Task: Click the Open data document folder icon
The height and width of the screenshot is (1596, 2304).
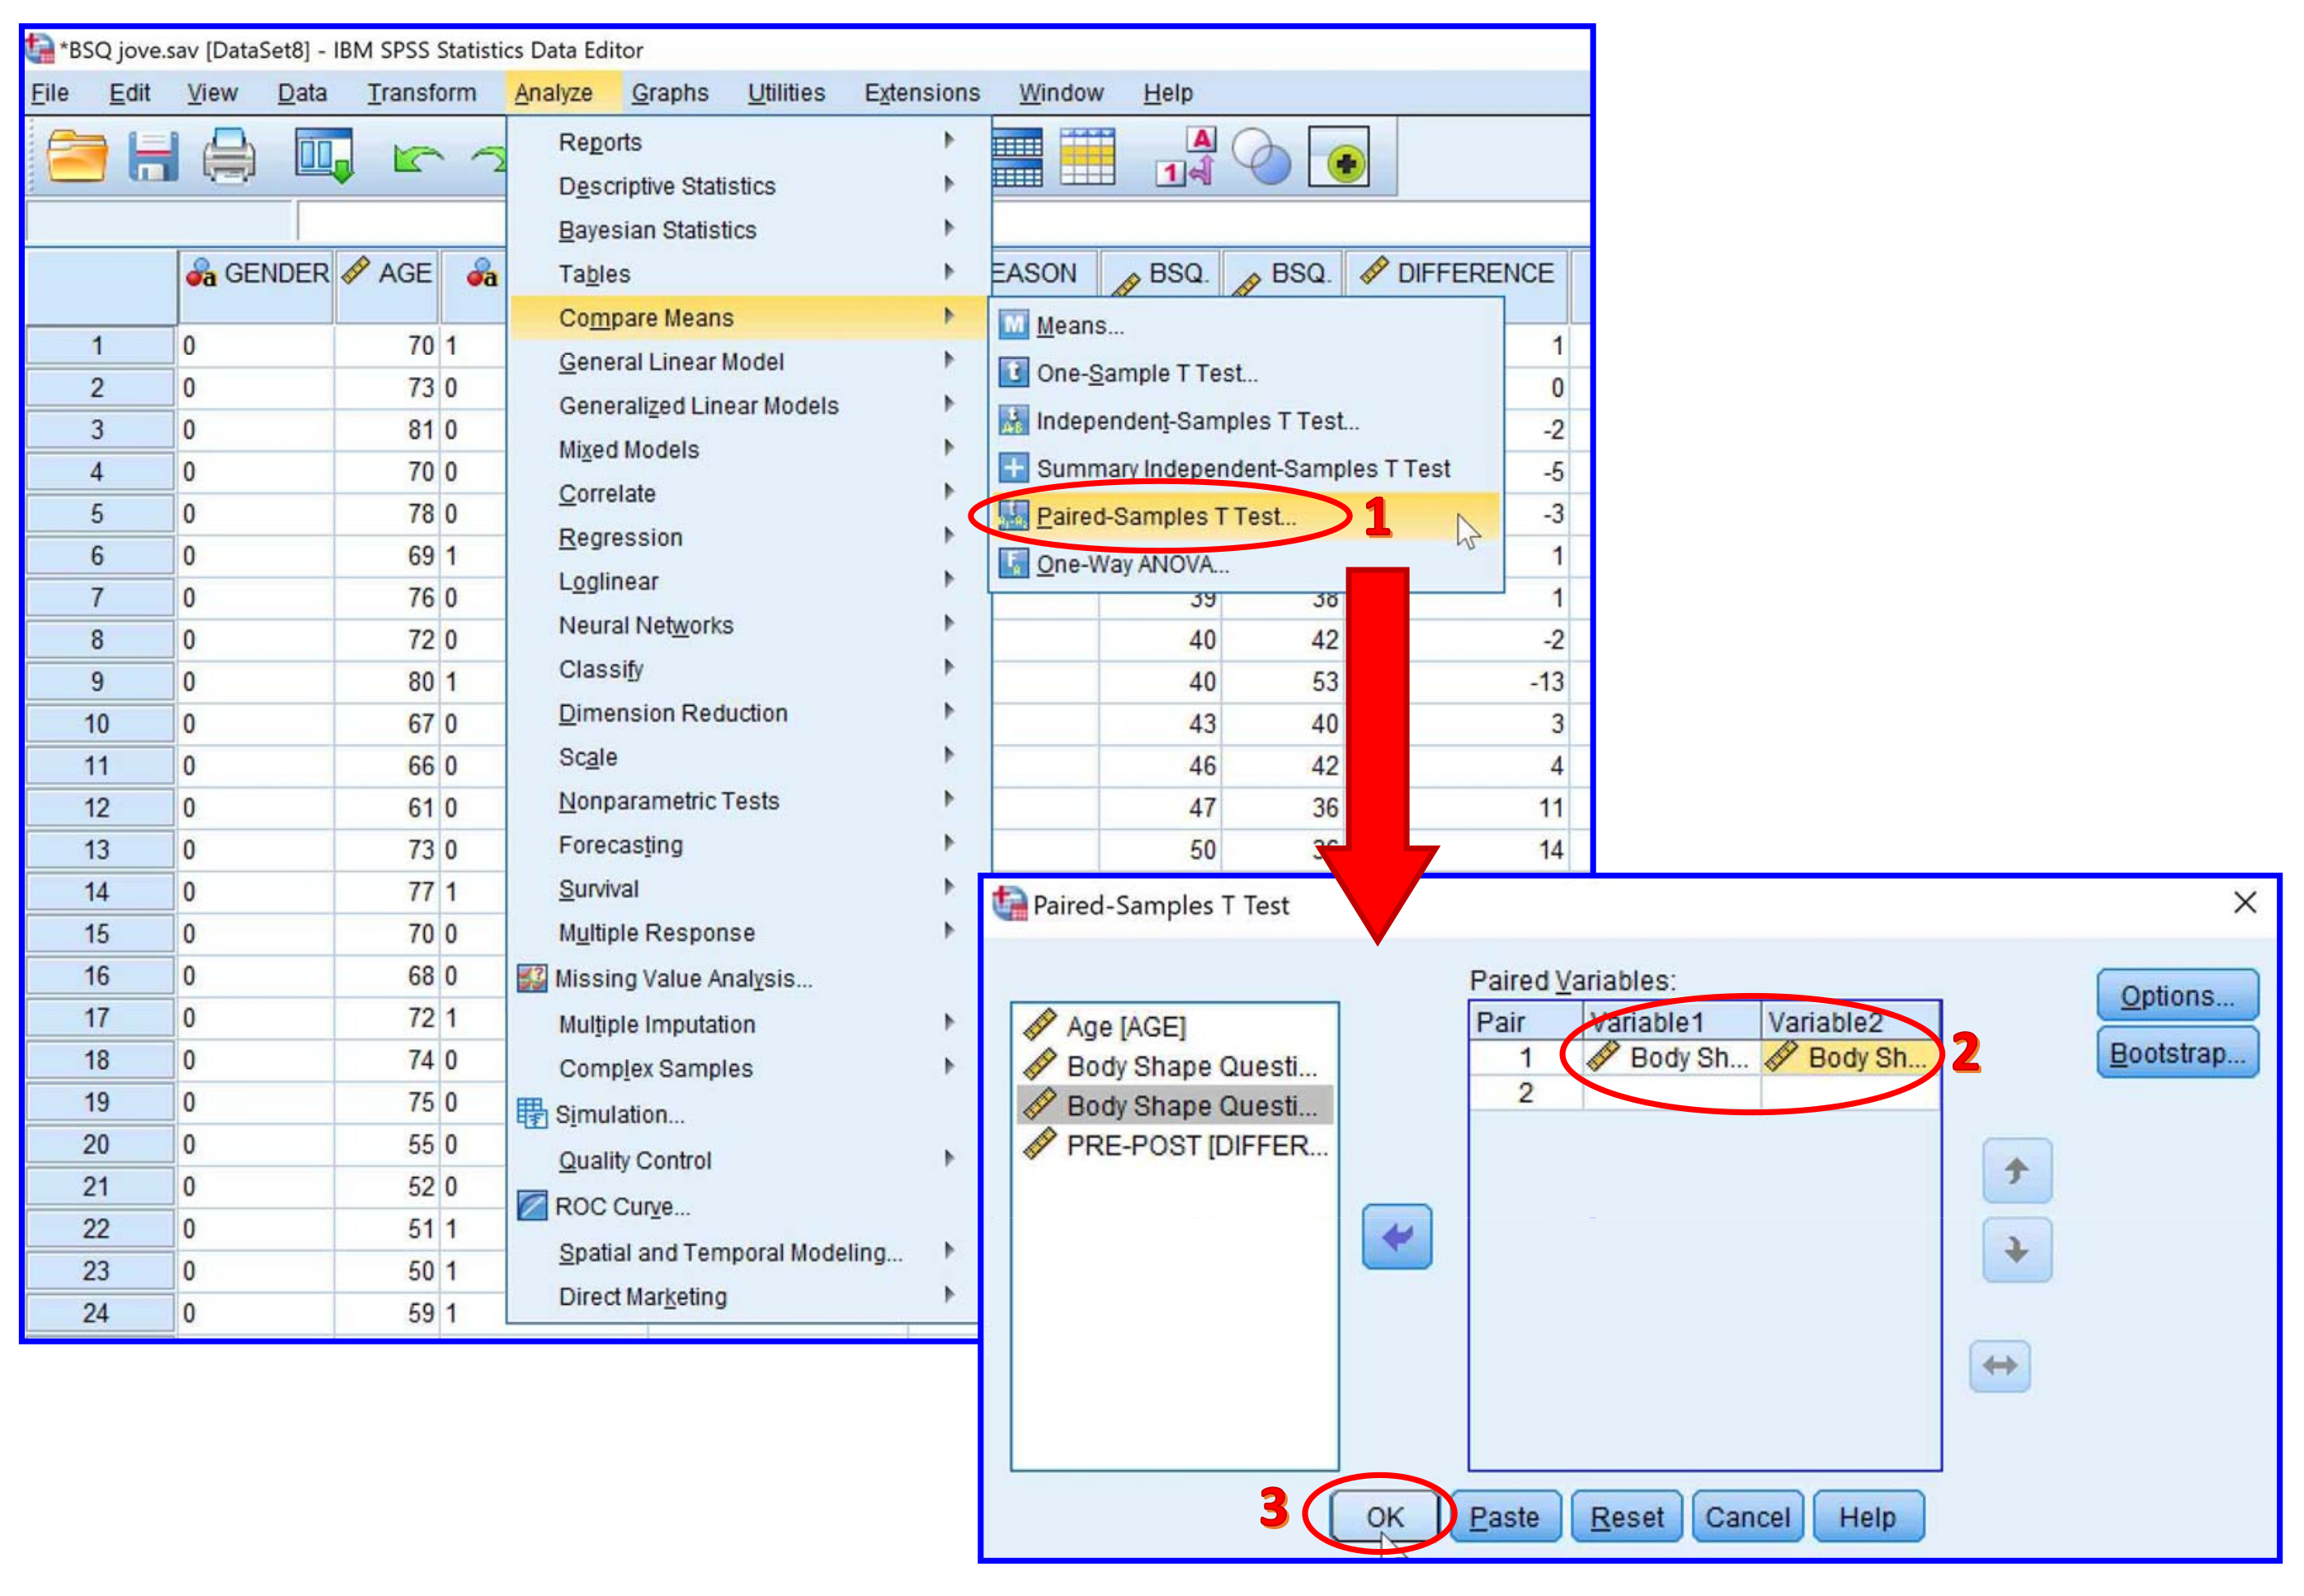Action: pyautogui.click(x=77, y=157)
